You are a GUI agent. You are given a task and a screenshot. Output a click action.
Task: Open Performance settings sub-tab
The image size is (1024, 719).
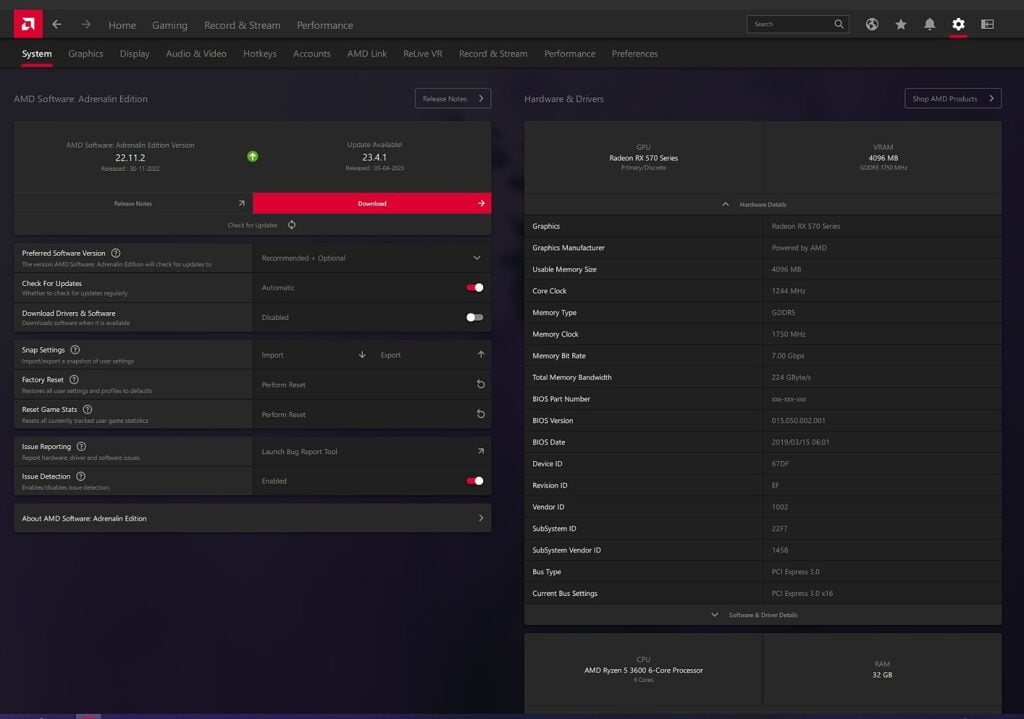click(x=569, y=54)
